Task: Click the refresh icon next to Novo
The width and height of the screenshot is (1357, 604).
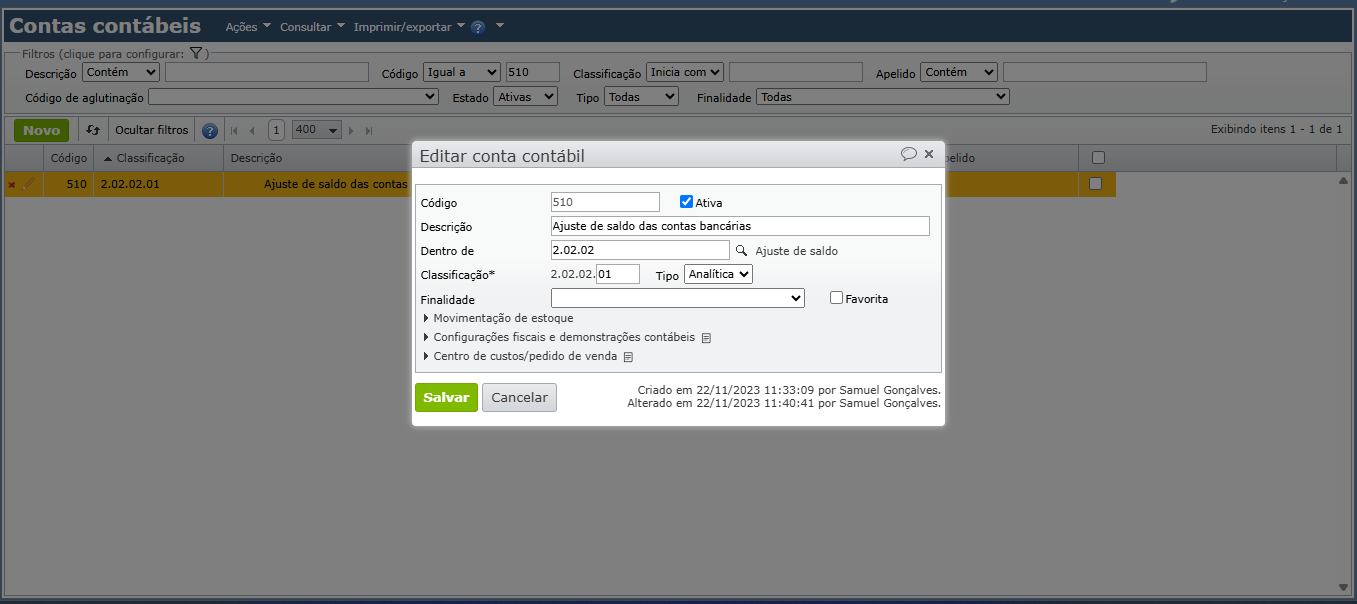Action: [x=93, y=130]
